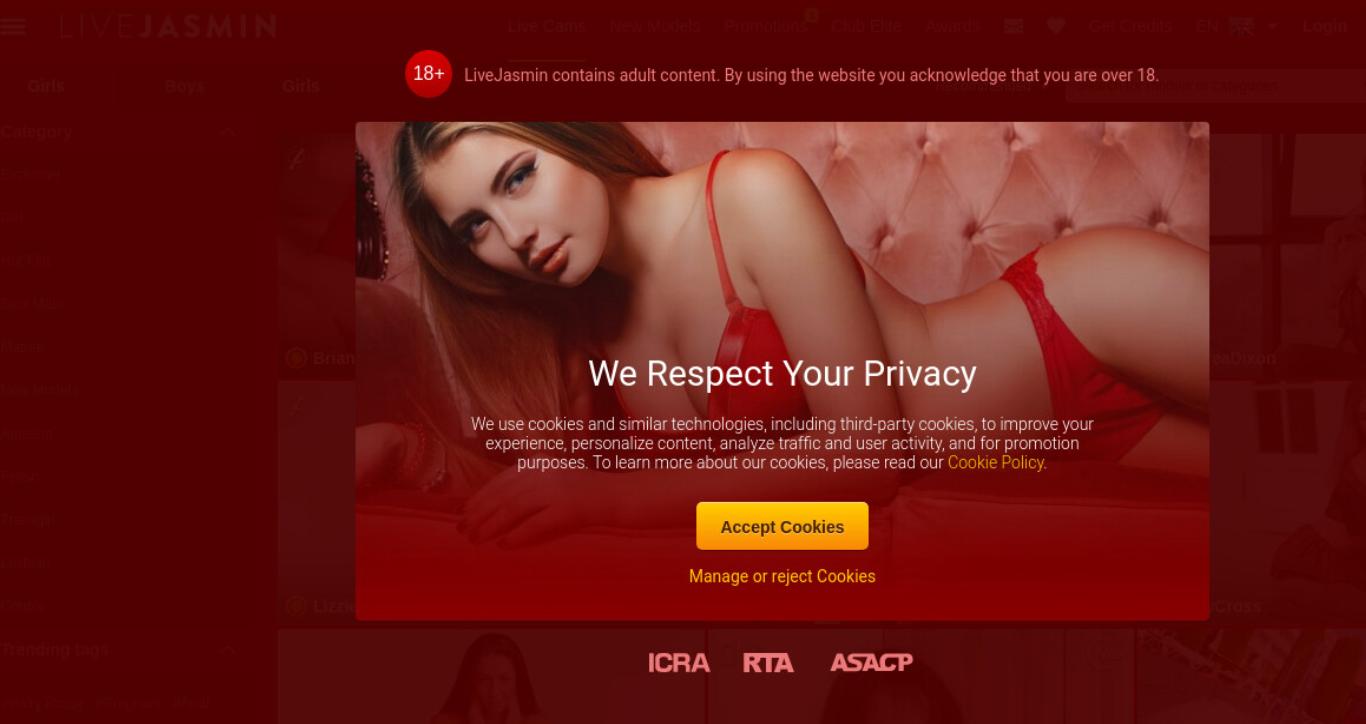Click Manage or reject Cookies link
Screen dimensions: 1366x724
point(782,576)
